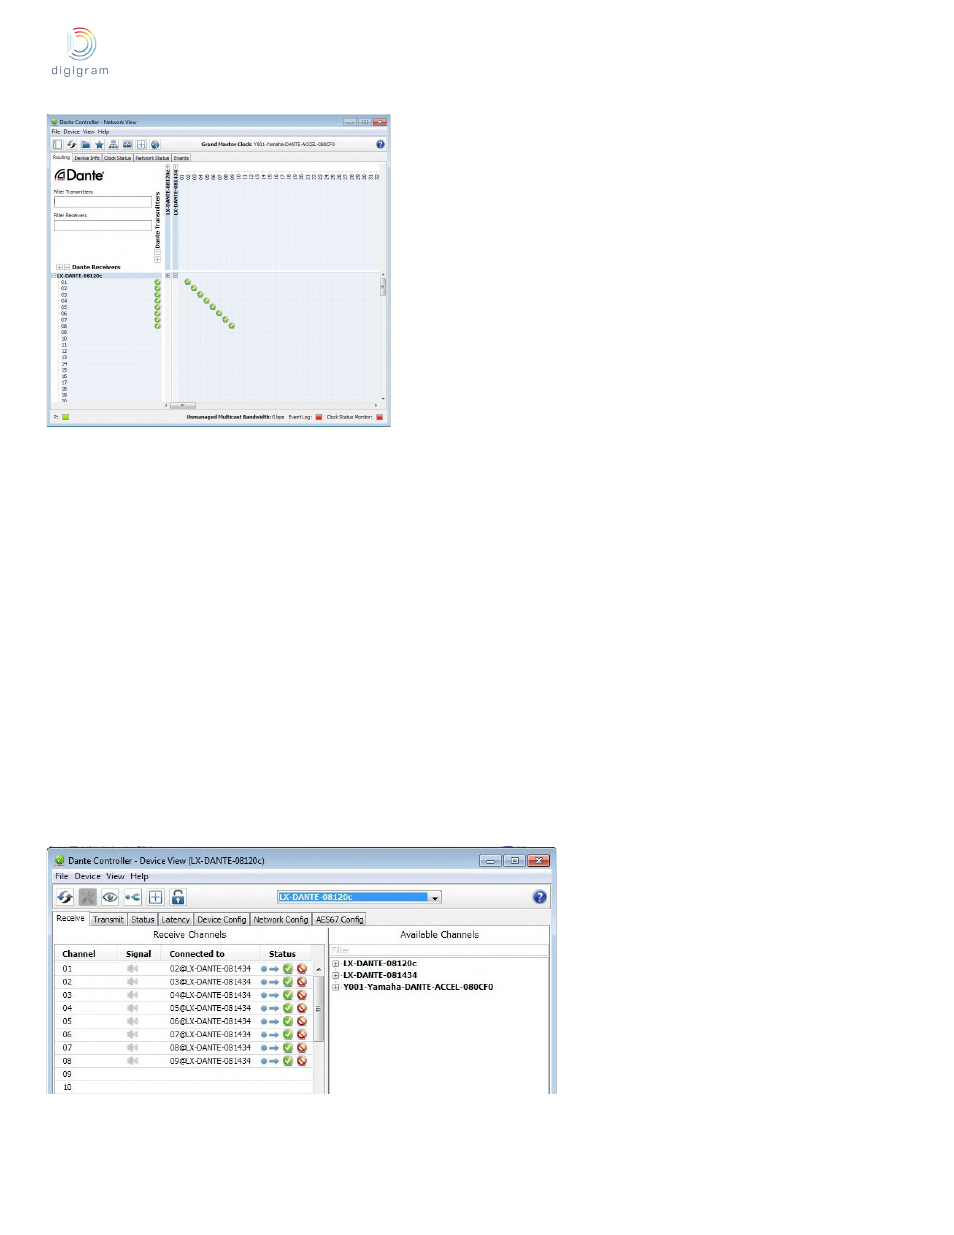The height and width of the screenshot is (1235, 954).
Task: Expand Y001-Yamaha-DANTE-ACCEL-080CF0 in Available Channels
Action: point(336,987)
